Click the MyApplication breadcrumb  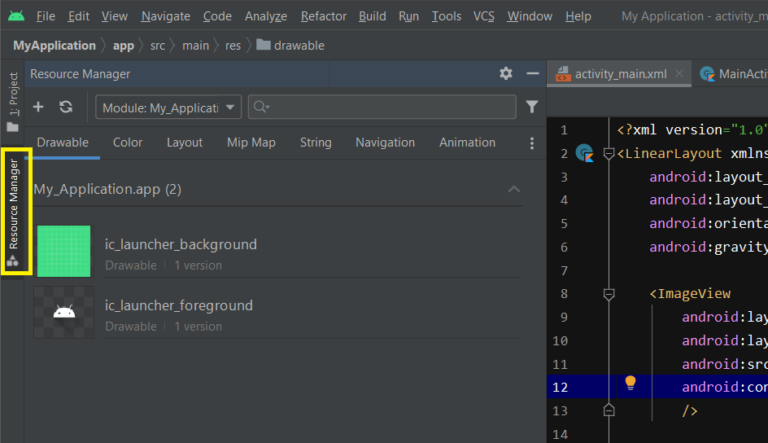pyautogui.click(x=54, y=45)
